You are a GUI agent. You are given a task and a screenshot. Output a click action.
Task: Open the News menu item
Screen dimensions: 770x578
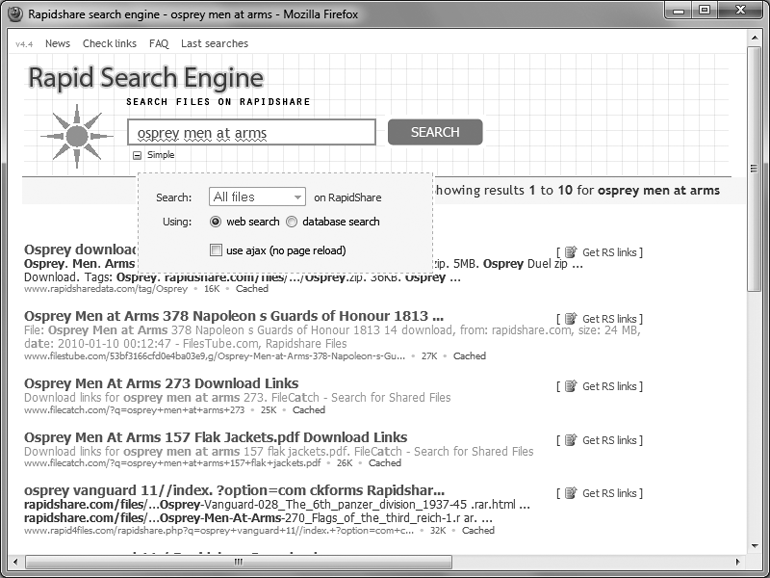pyautogui.click(x=58, y=44)
